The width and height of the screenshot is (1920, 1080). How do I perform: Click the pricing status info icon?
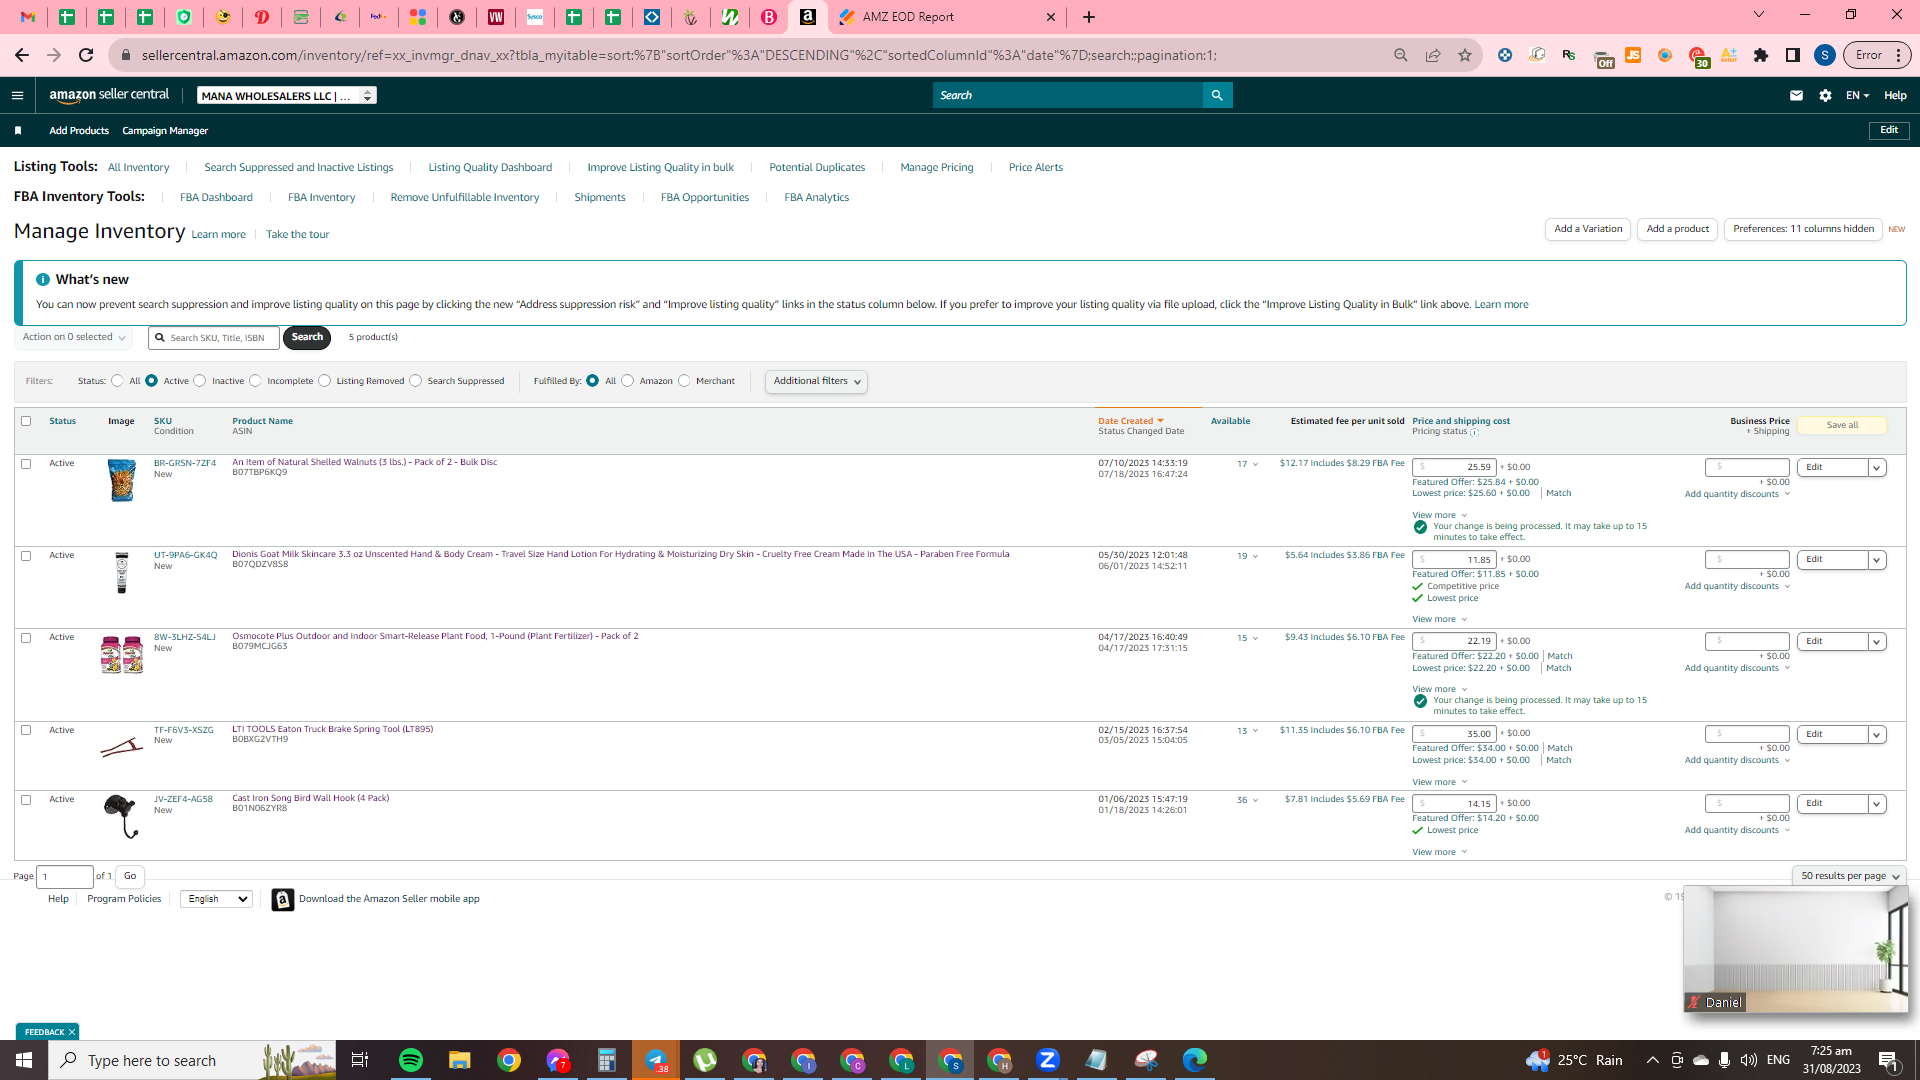1475,433
